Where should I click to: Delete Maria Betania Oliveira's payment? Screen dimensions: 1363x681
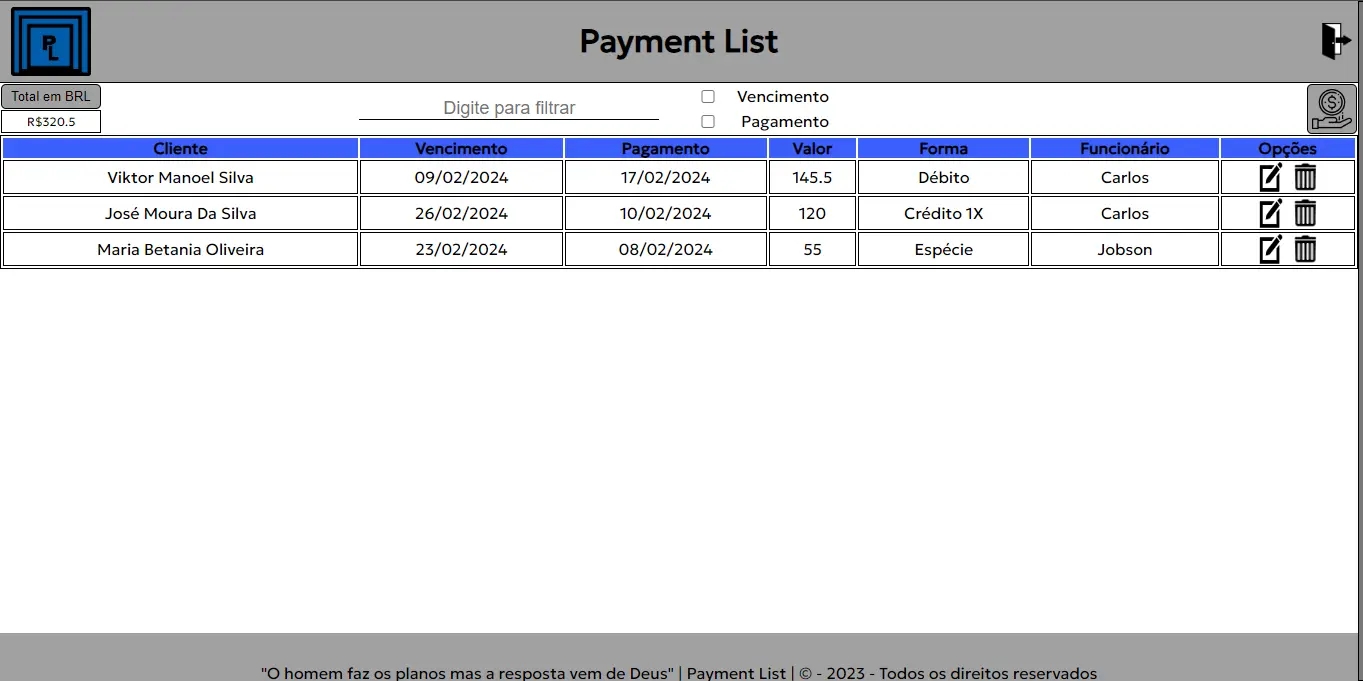tap(1305, 250)
